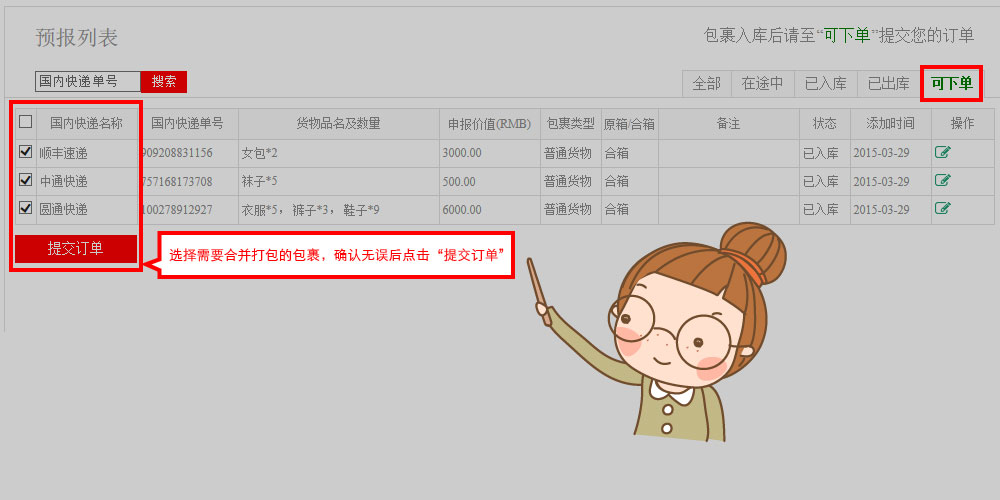Click the green 可下单 link in notice
1000x500 pixels.
pyautogui.click(x=848, y=36)
